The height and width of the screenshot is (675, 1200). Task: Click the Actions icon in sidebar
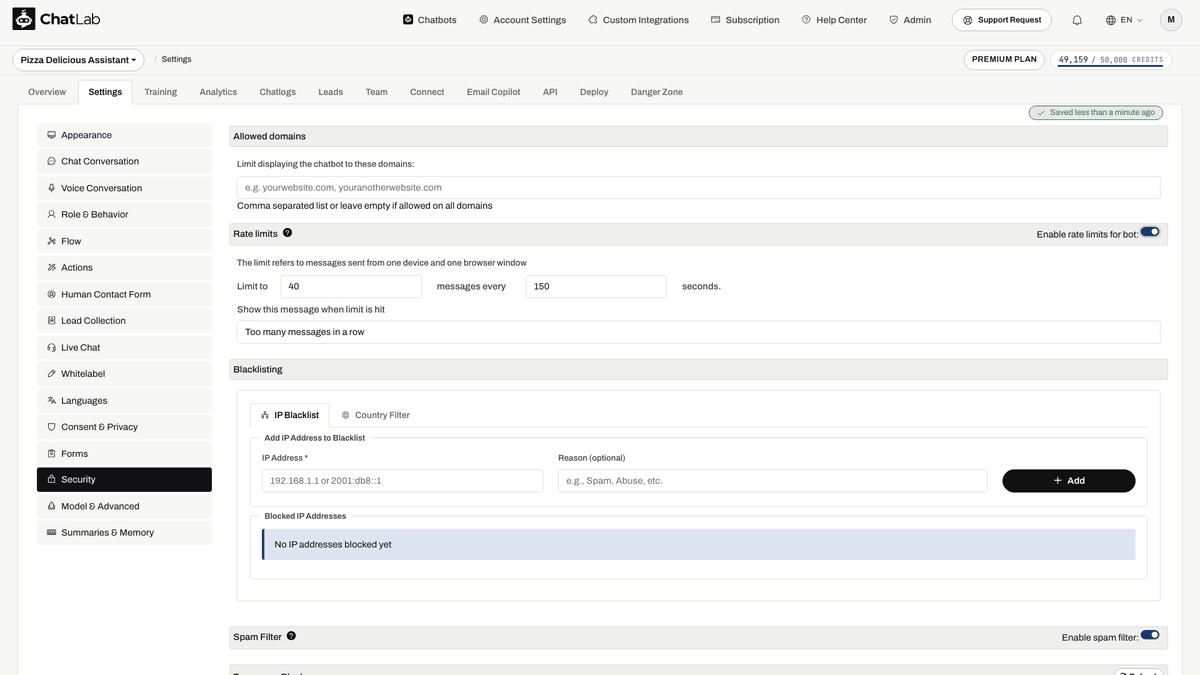tap(51, 267)
